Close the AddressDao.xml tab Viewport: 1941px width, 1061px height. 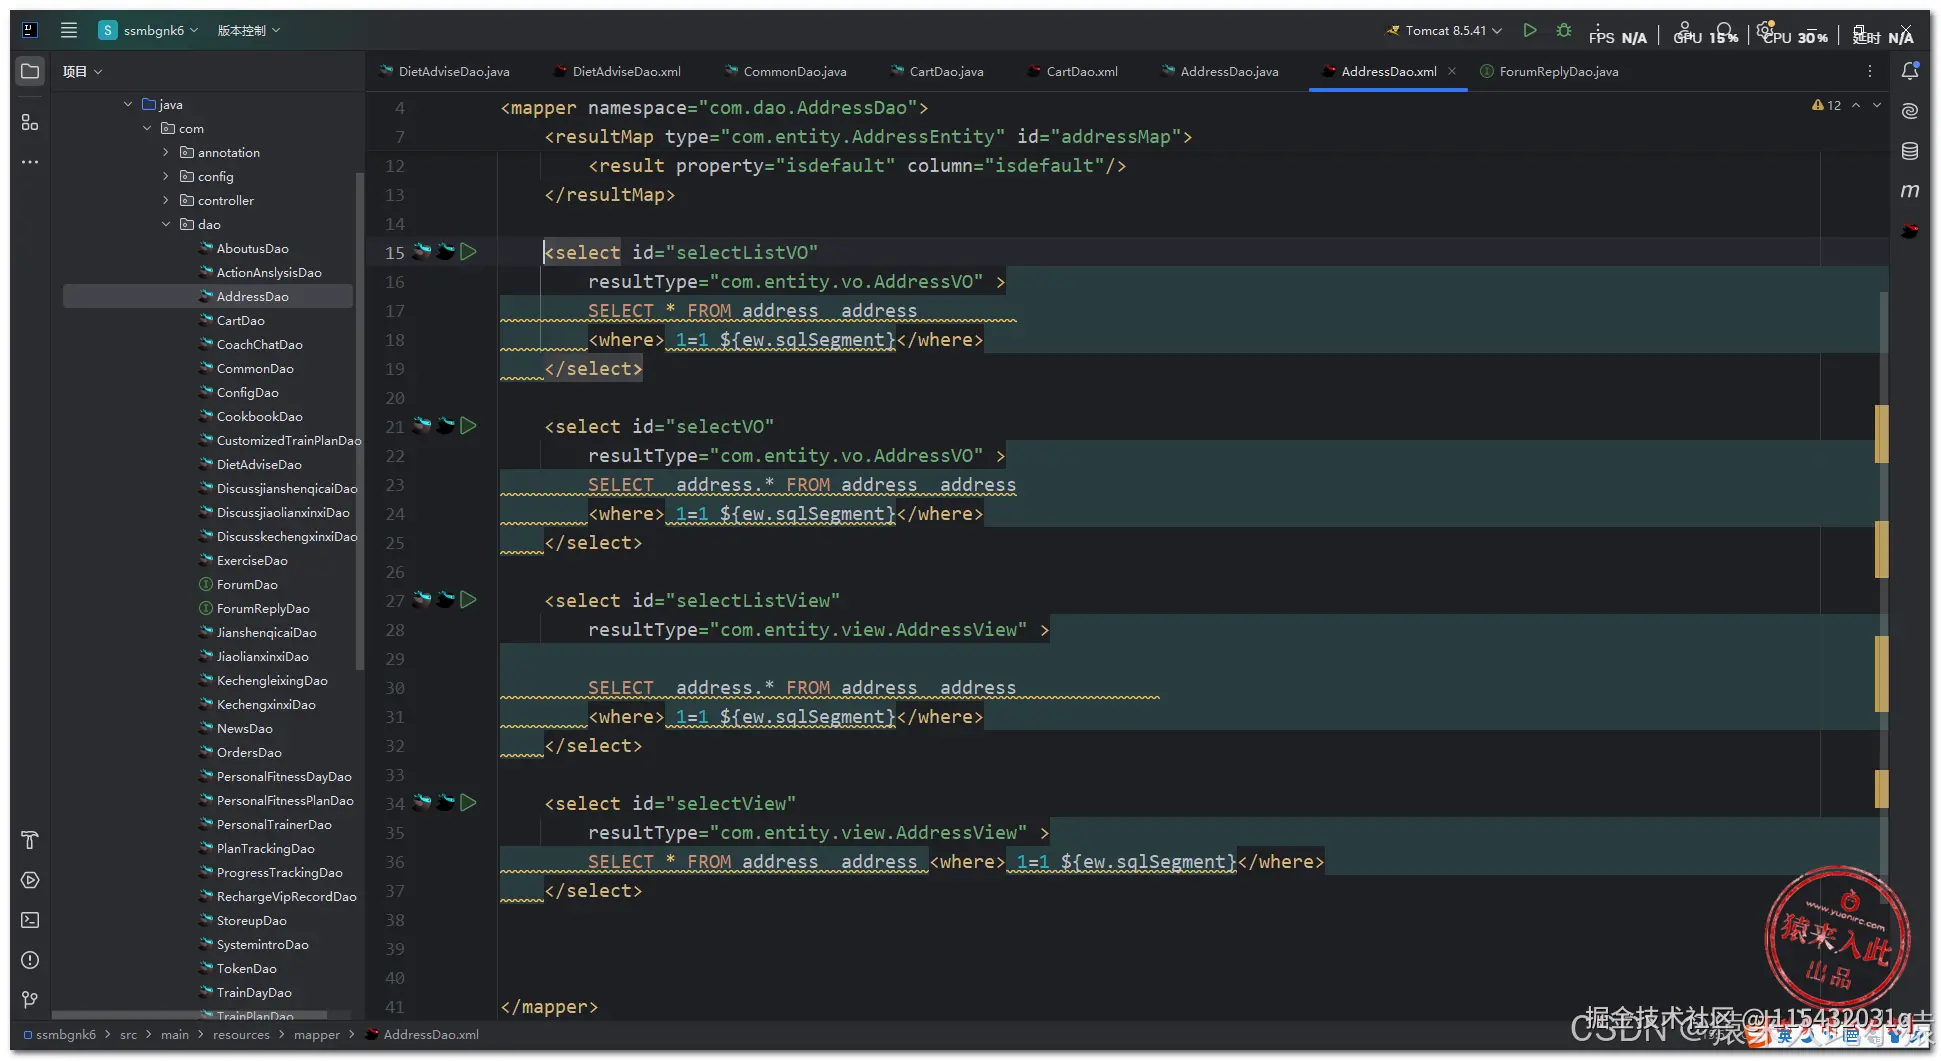pos(1452,71)
